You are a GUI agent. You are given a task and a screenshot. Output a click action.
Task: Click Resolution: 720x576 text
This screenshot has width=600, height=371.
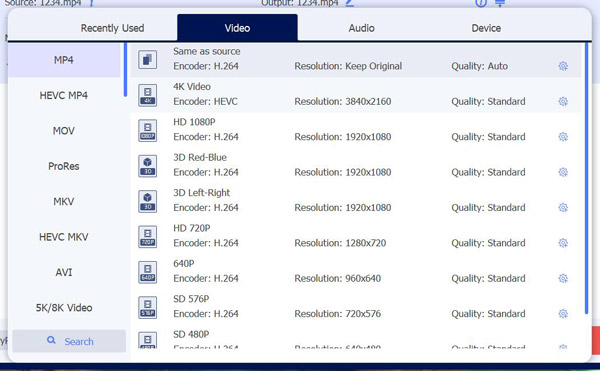pos(338,314)
